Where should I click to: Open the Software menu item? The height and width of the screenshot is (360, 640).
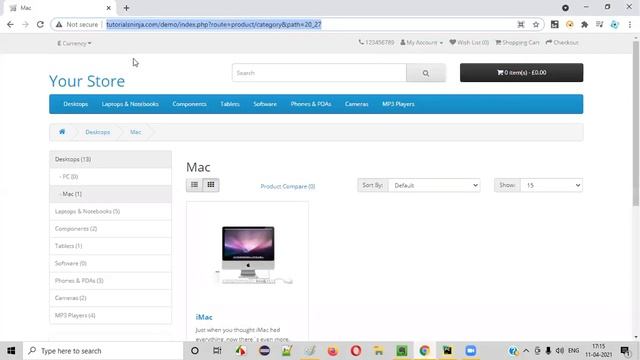pyautogui.click(x=265, y=104)
